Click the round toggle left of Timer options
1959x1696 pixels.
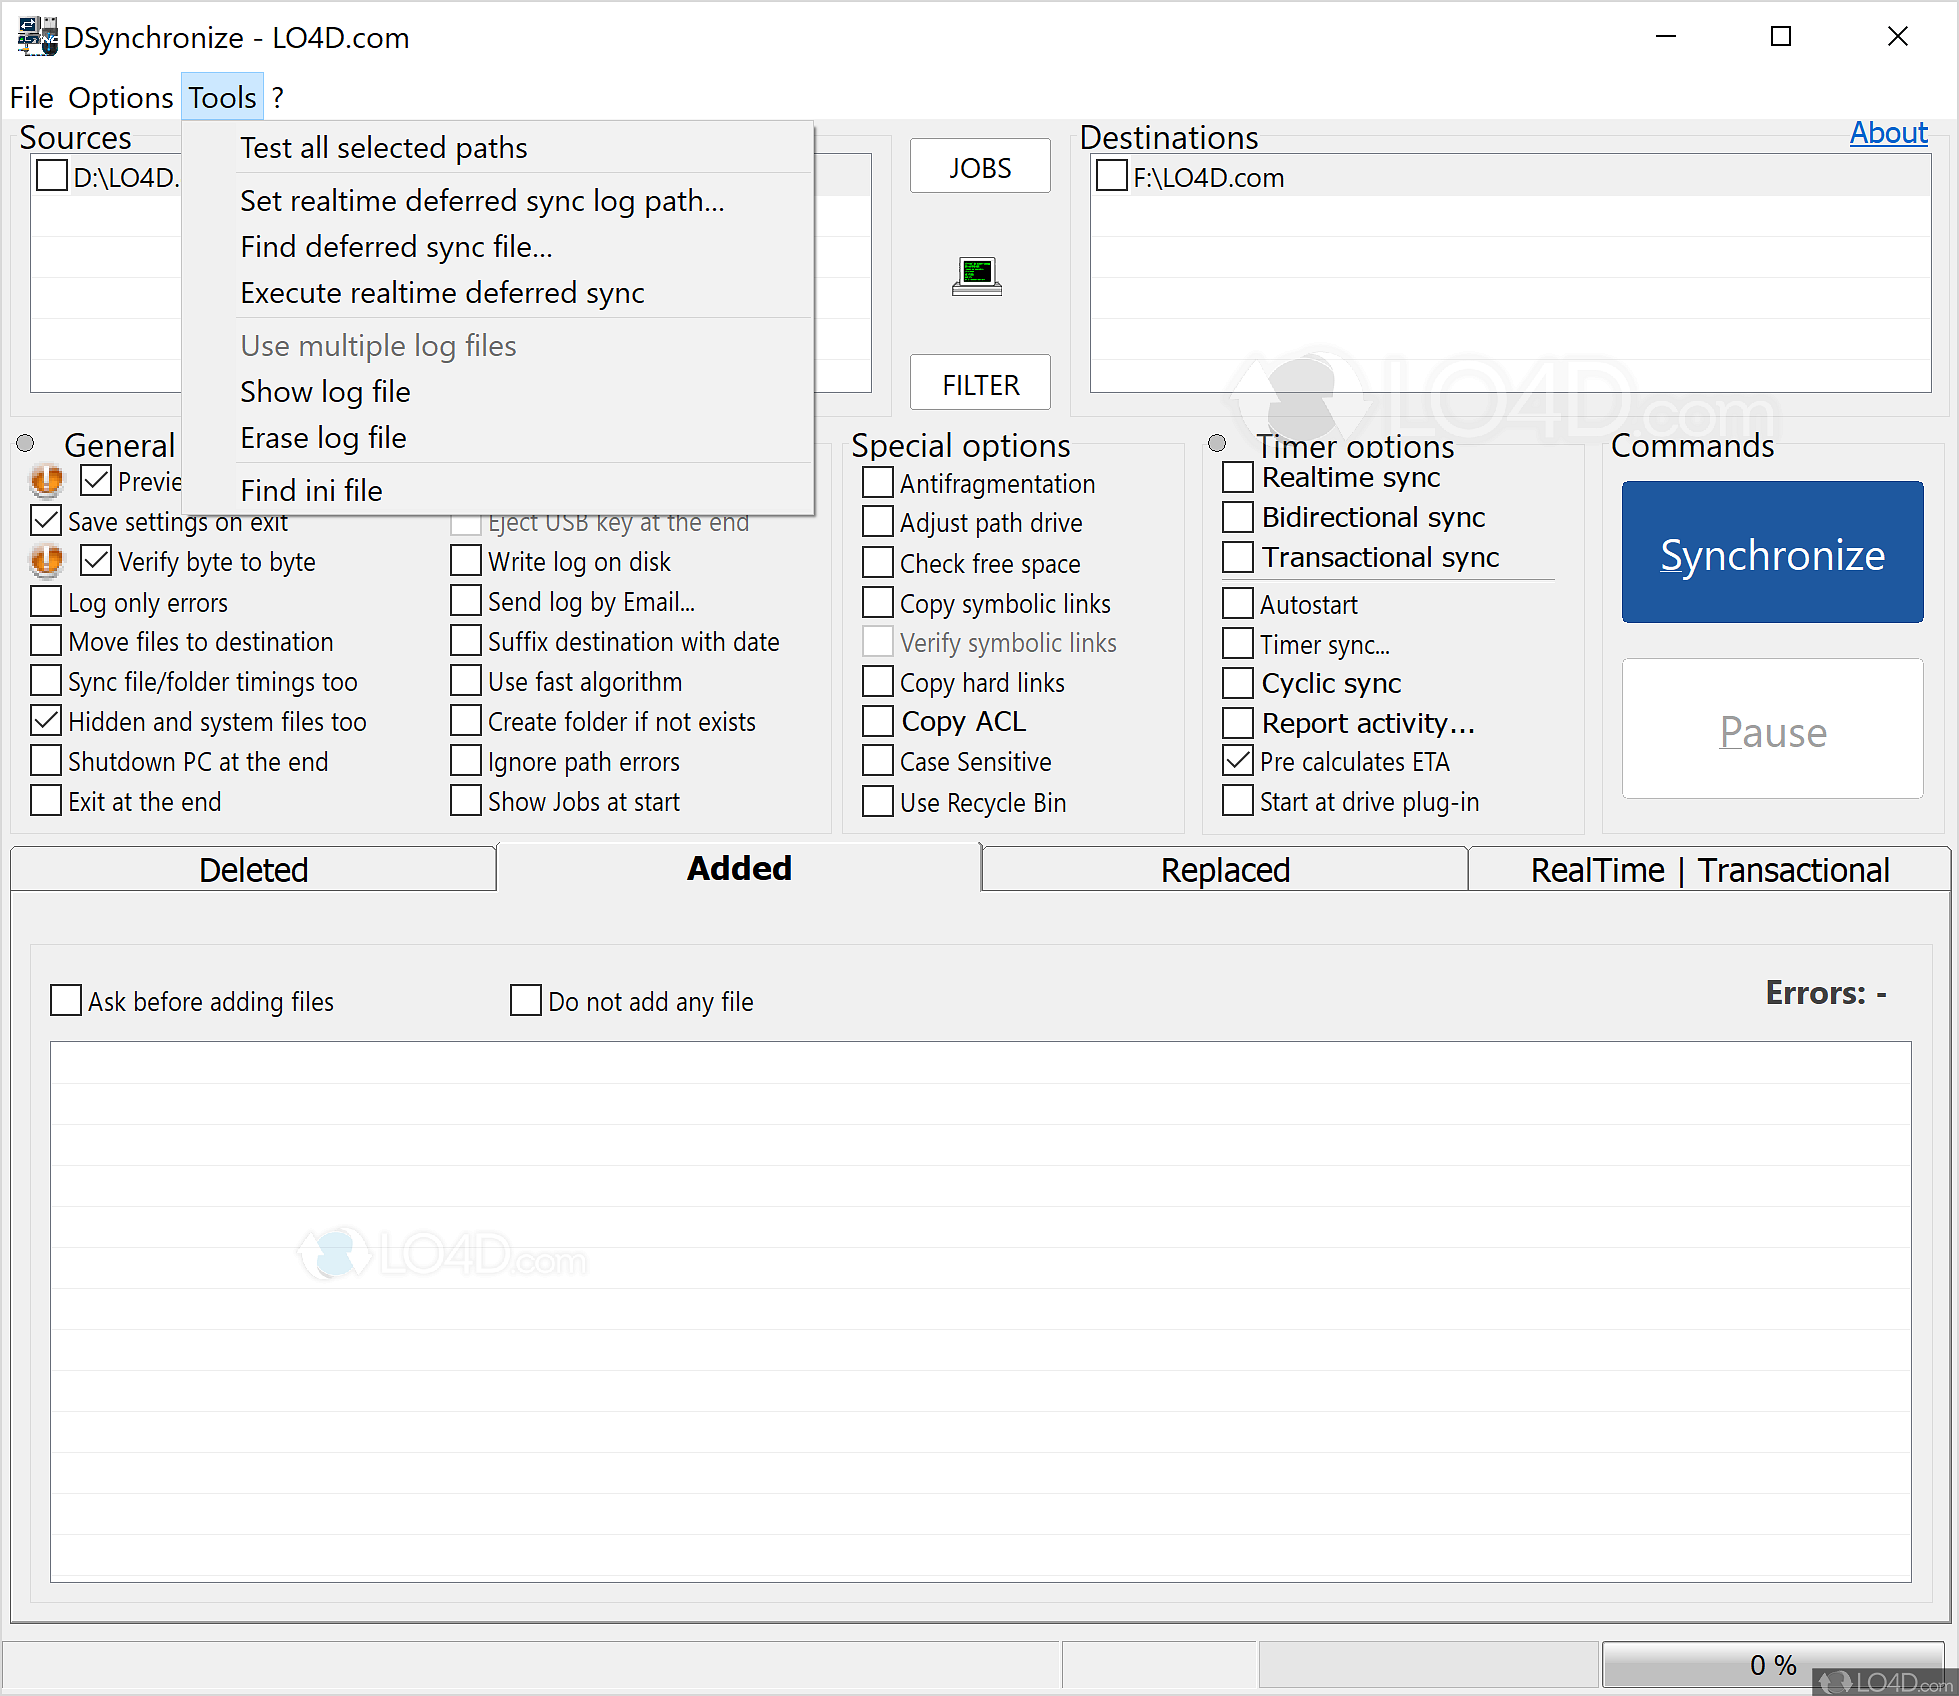pyautogui.click(x=1217, y=443)
